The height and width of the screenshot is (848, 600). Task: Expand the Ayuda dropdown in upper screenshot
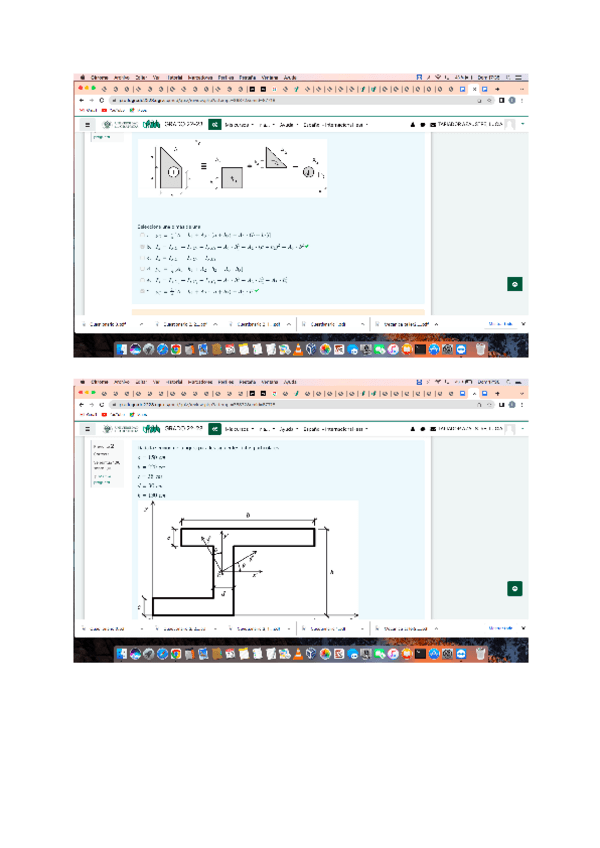pyautogui.click(x=289, y=125)
